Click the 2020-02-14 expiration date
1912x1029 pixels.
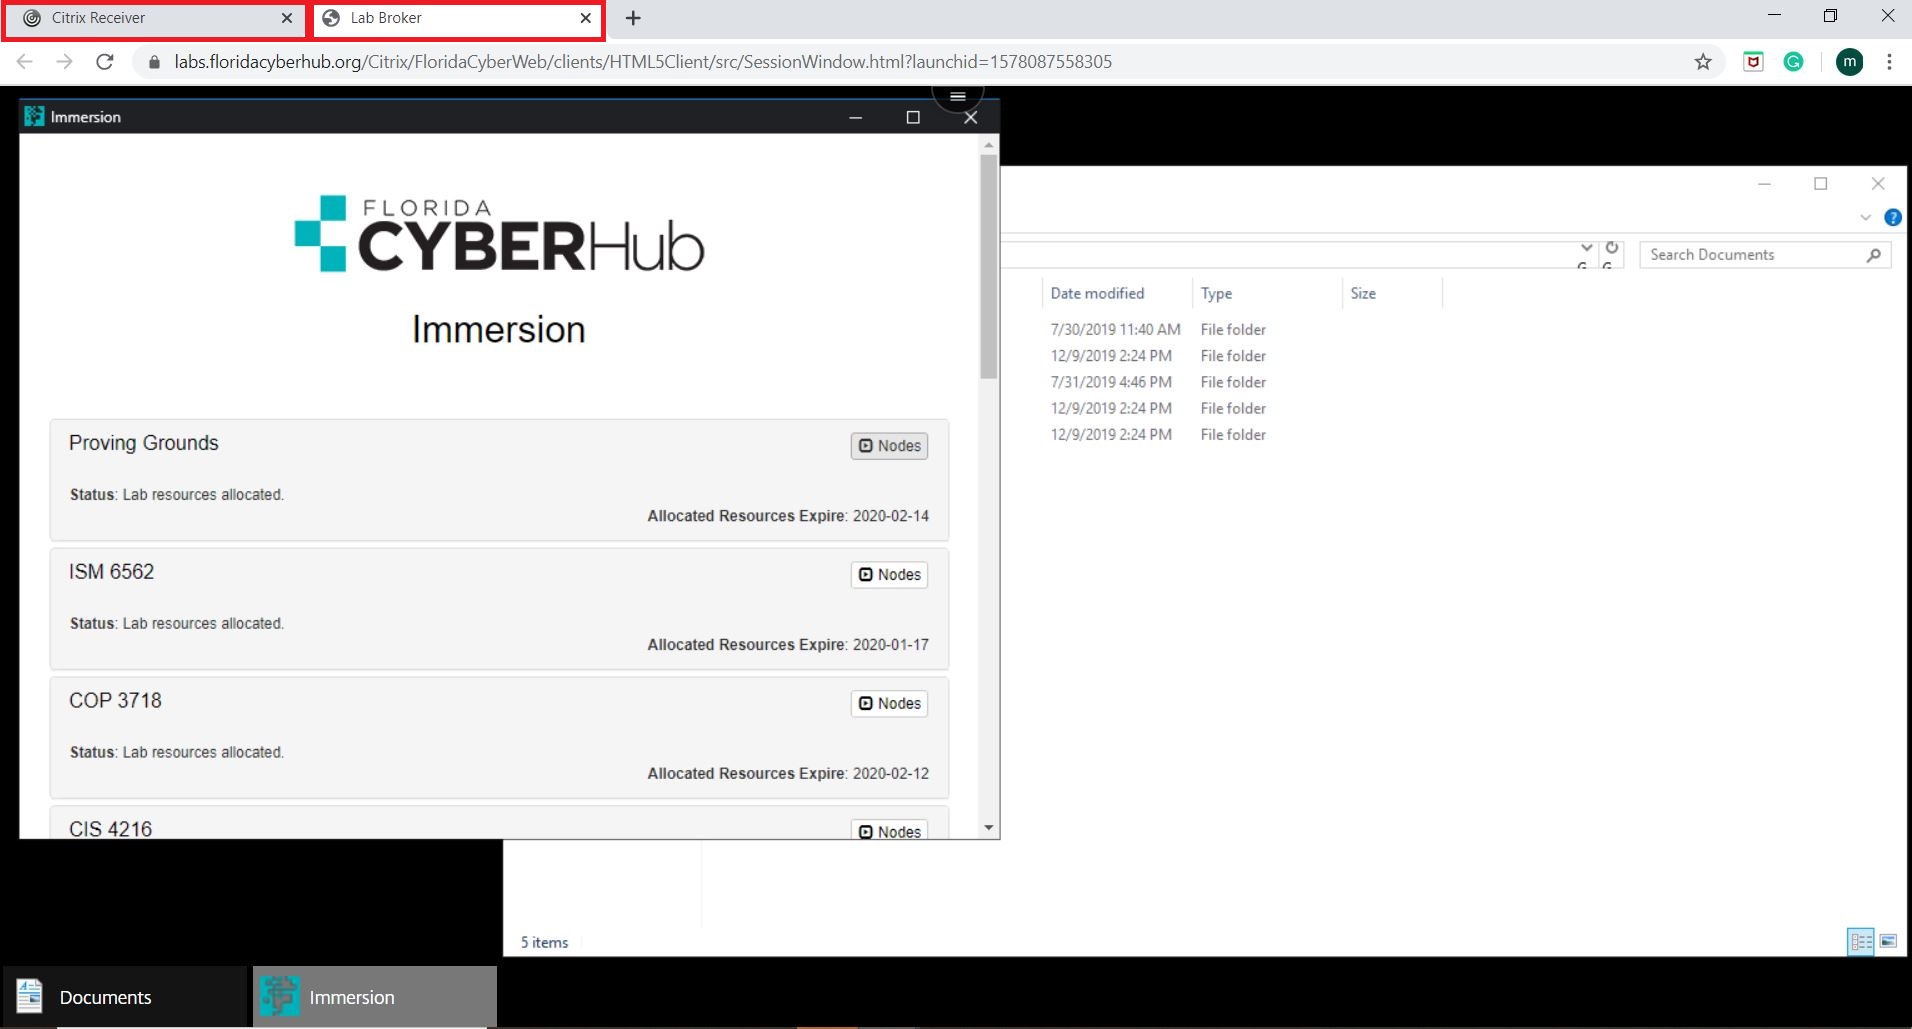tap(891, 516)
